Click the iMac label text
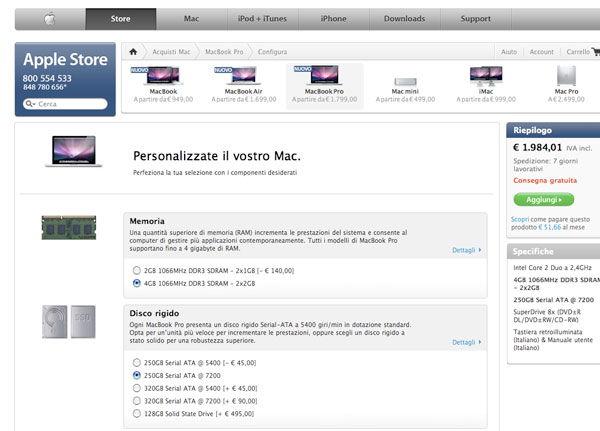Image resolution: width=600 pixels, height=431 pixels. (x=486, y=91)
